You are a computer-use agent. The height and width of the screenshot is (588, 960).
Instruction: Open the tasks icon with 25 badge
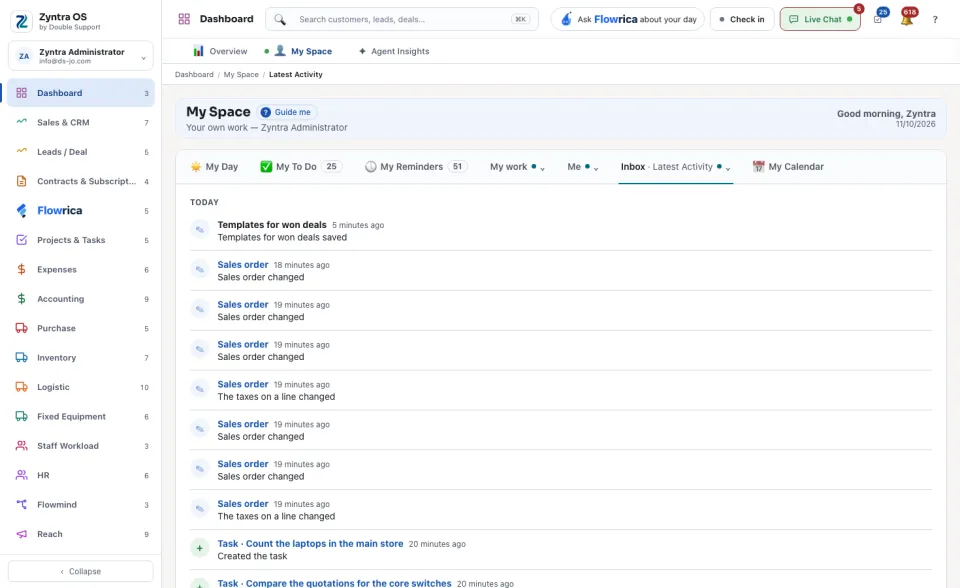(x=879, y=18)
